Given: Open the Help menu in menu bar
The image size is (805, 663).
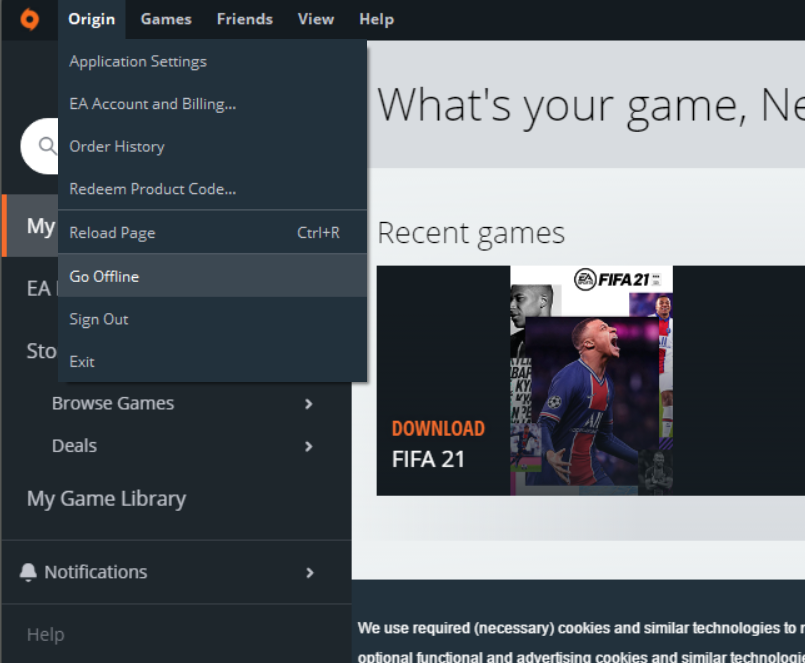Looking at the screenshot, I should tap(376, 19).
